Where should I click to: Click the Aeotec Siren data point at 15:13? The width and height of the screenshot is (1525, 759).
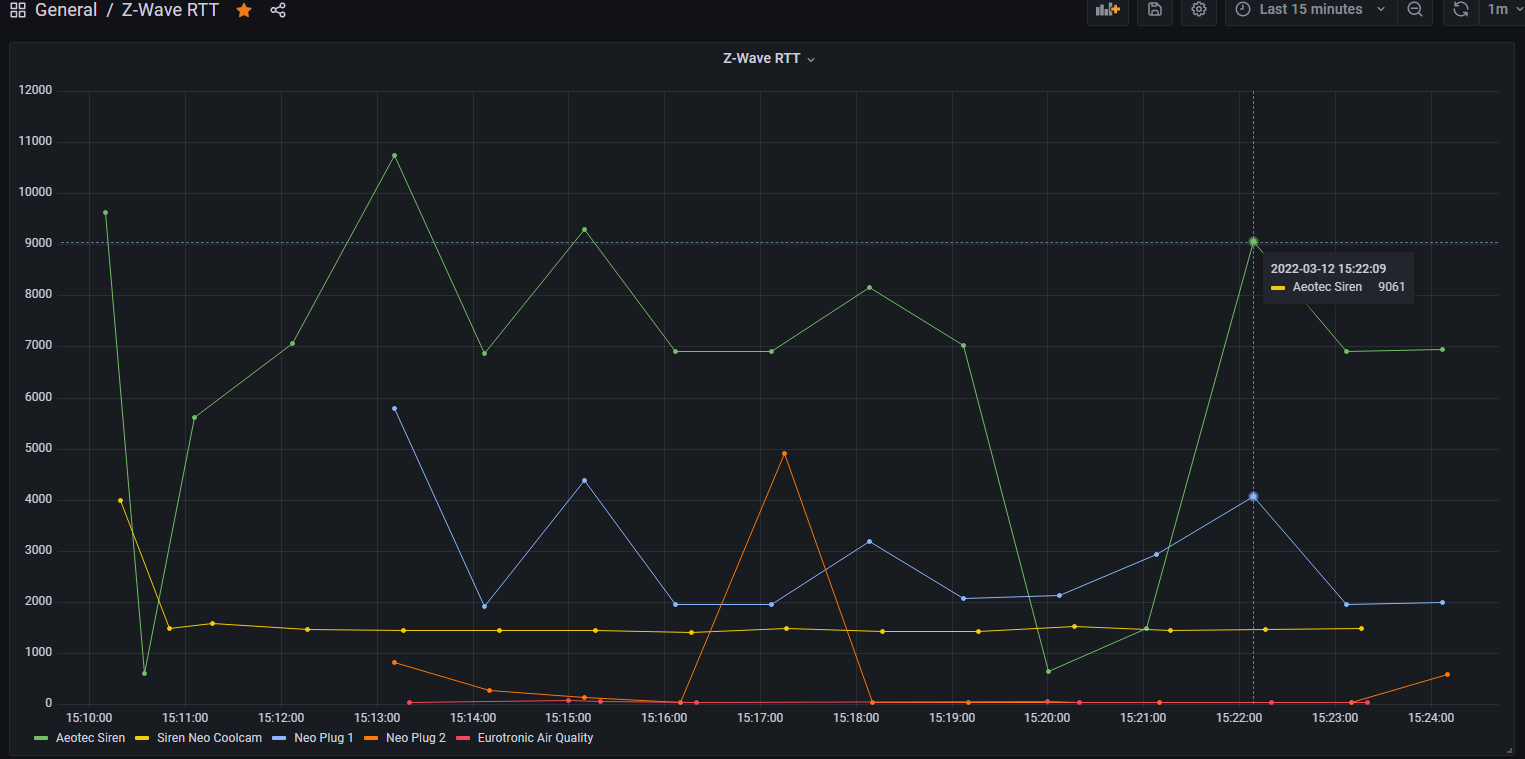394,155
